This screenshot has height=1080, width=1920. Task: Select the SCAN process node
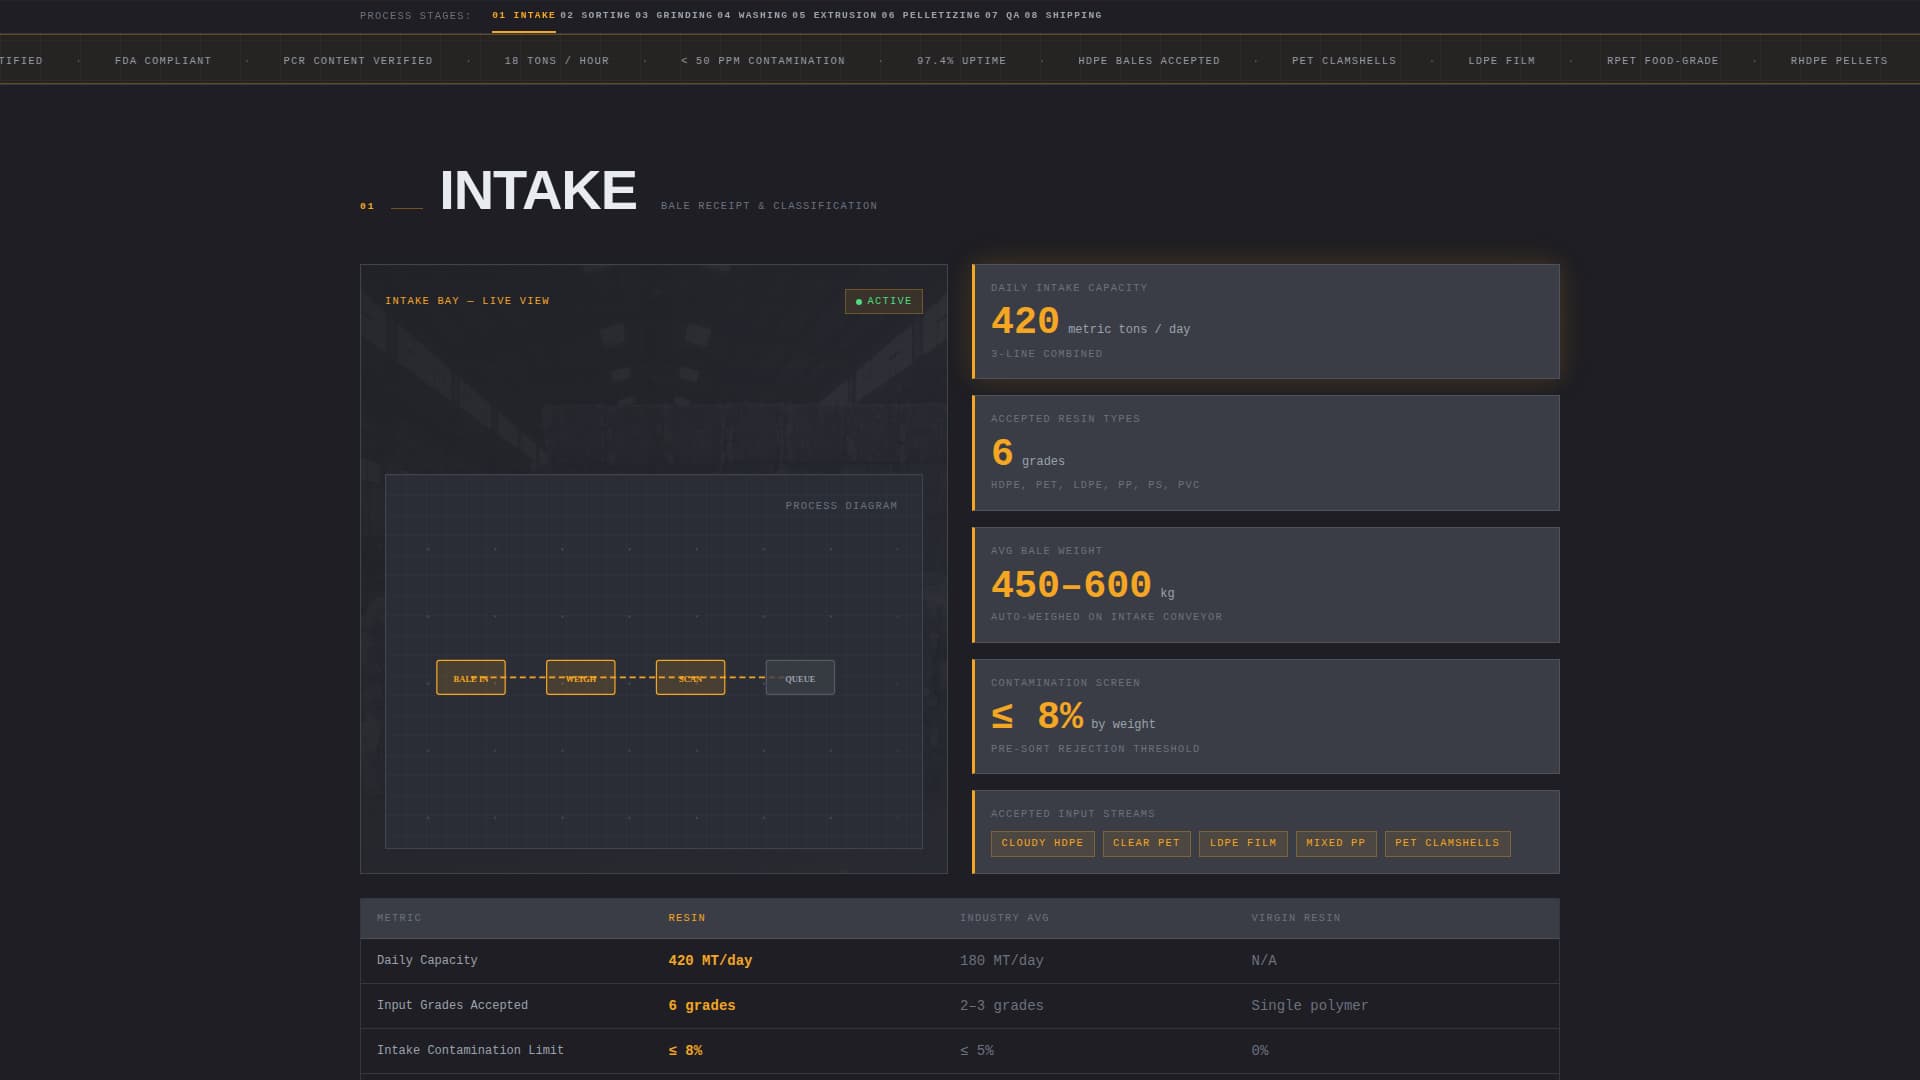click(690, 678)
